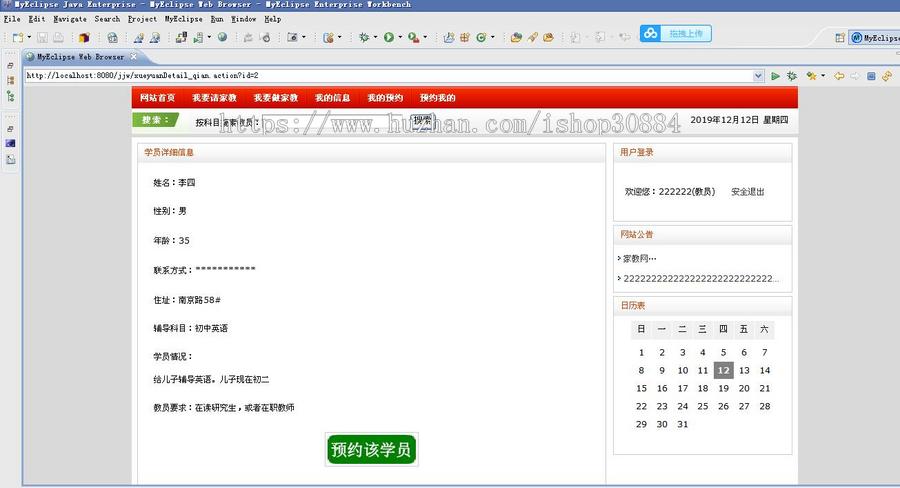Open the 家教网… announcement link
This screenshot has width=900, height=488.
(639, 258)
